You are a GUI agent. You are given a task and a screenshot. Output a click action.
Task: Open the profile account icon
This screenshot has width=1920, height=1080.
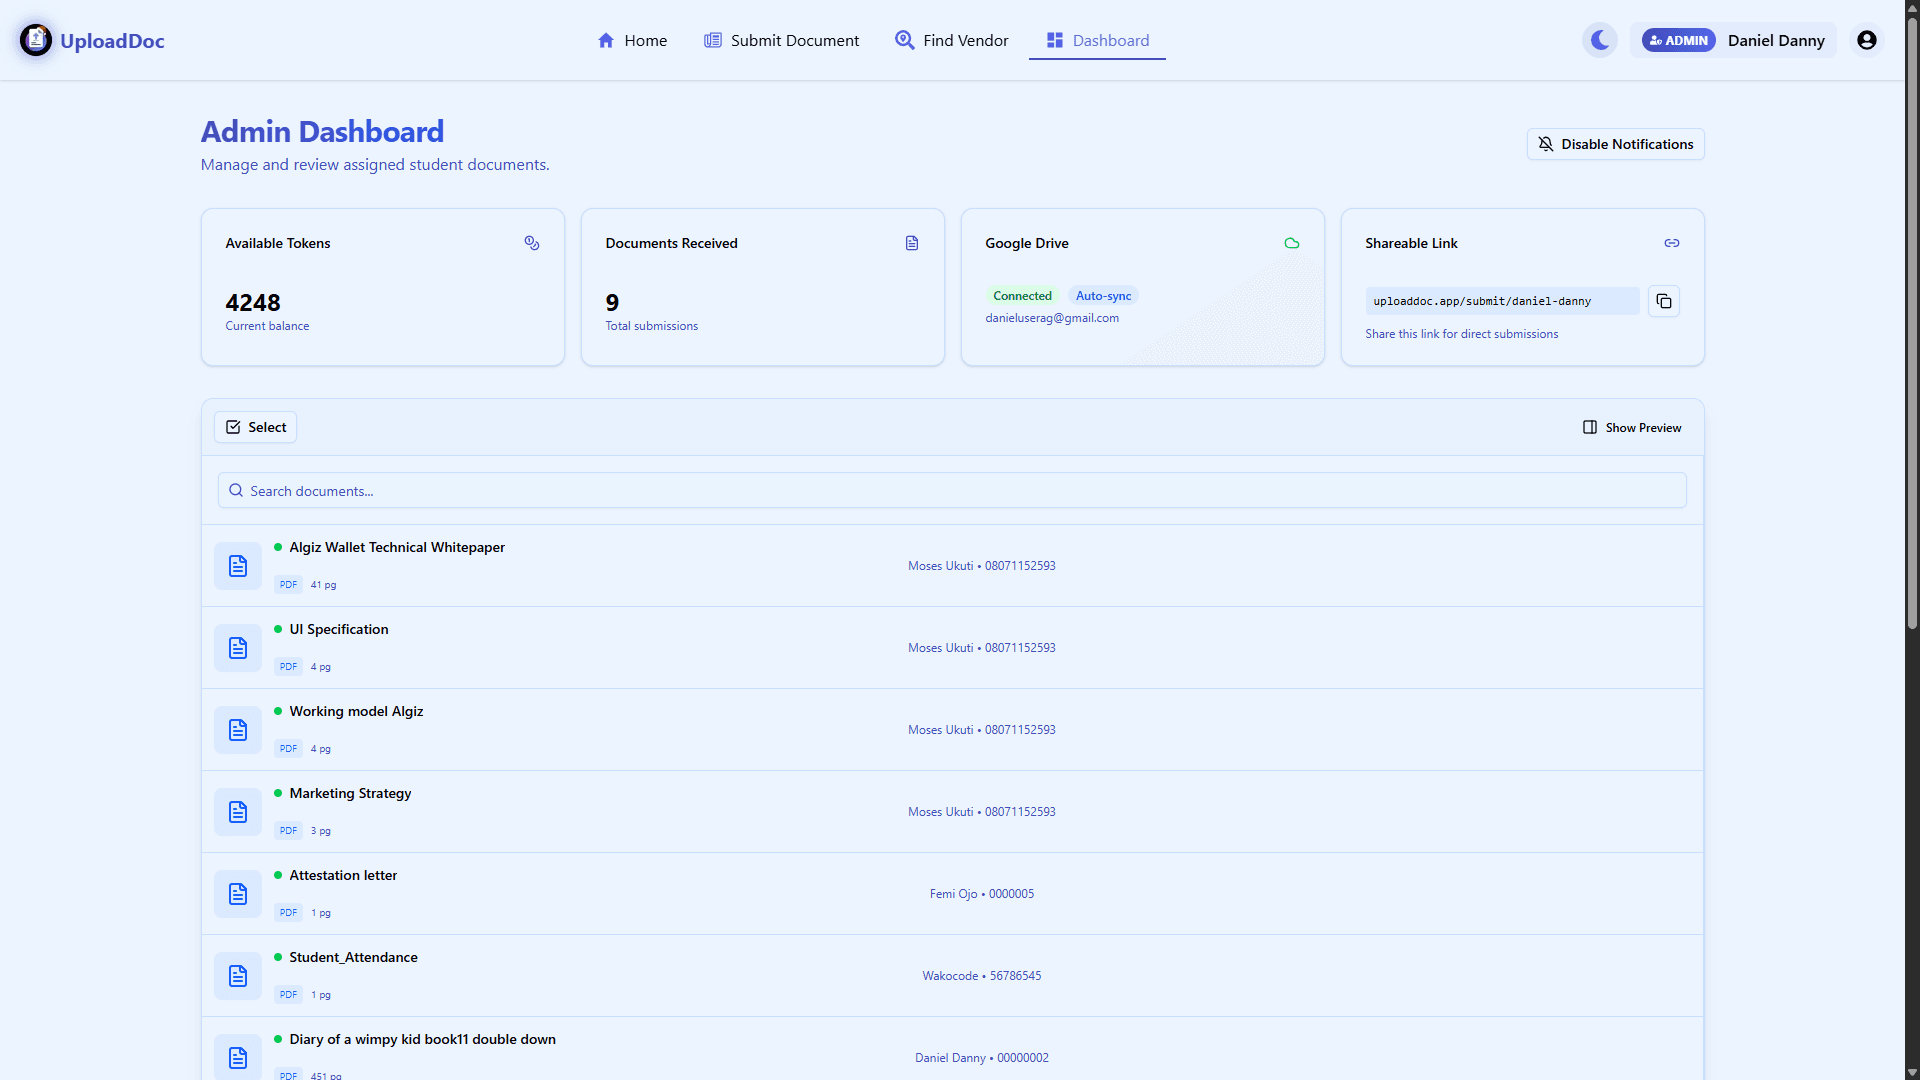coord(1867,40)
